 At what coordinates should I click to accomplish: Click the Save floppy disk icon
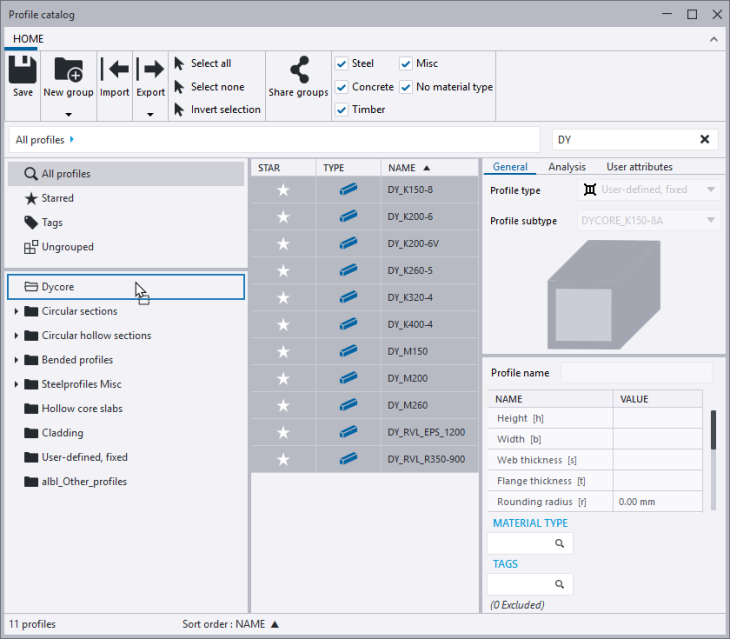22,69
